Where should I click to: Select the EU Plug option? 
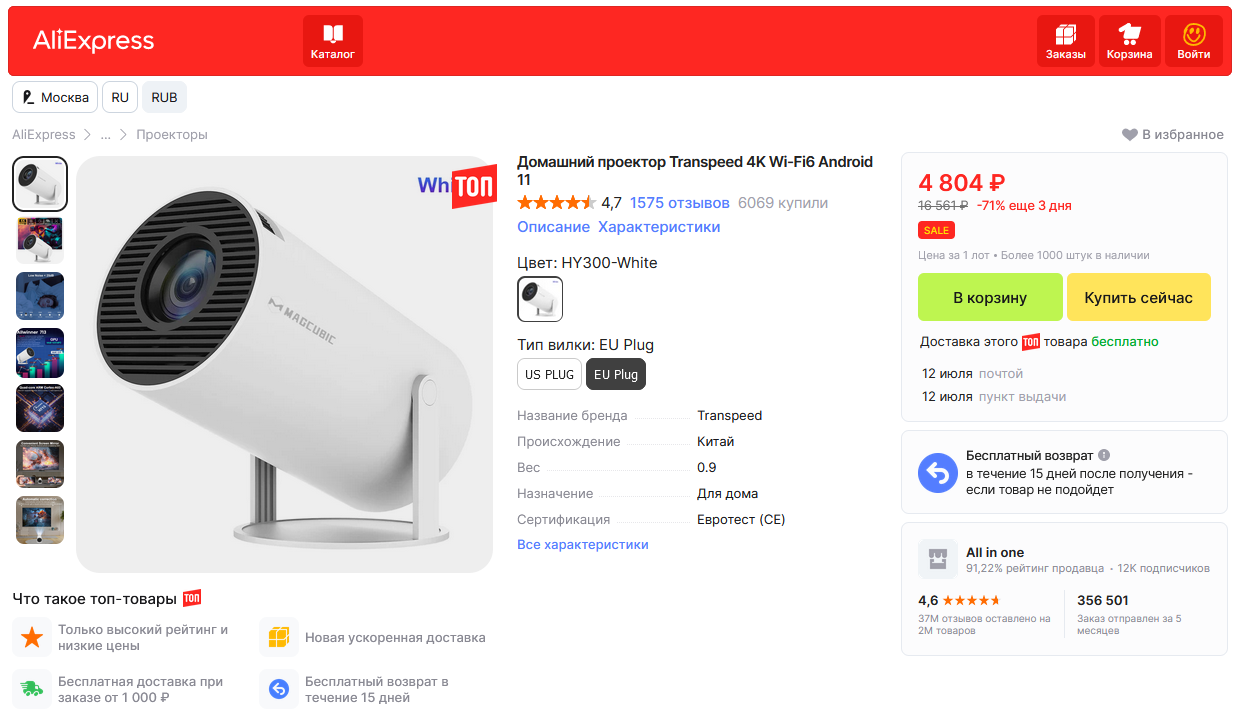coord(615,374)
